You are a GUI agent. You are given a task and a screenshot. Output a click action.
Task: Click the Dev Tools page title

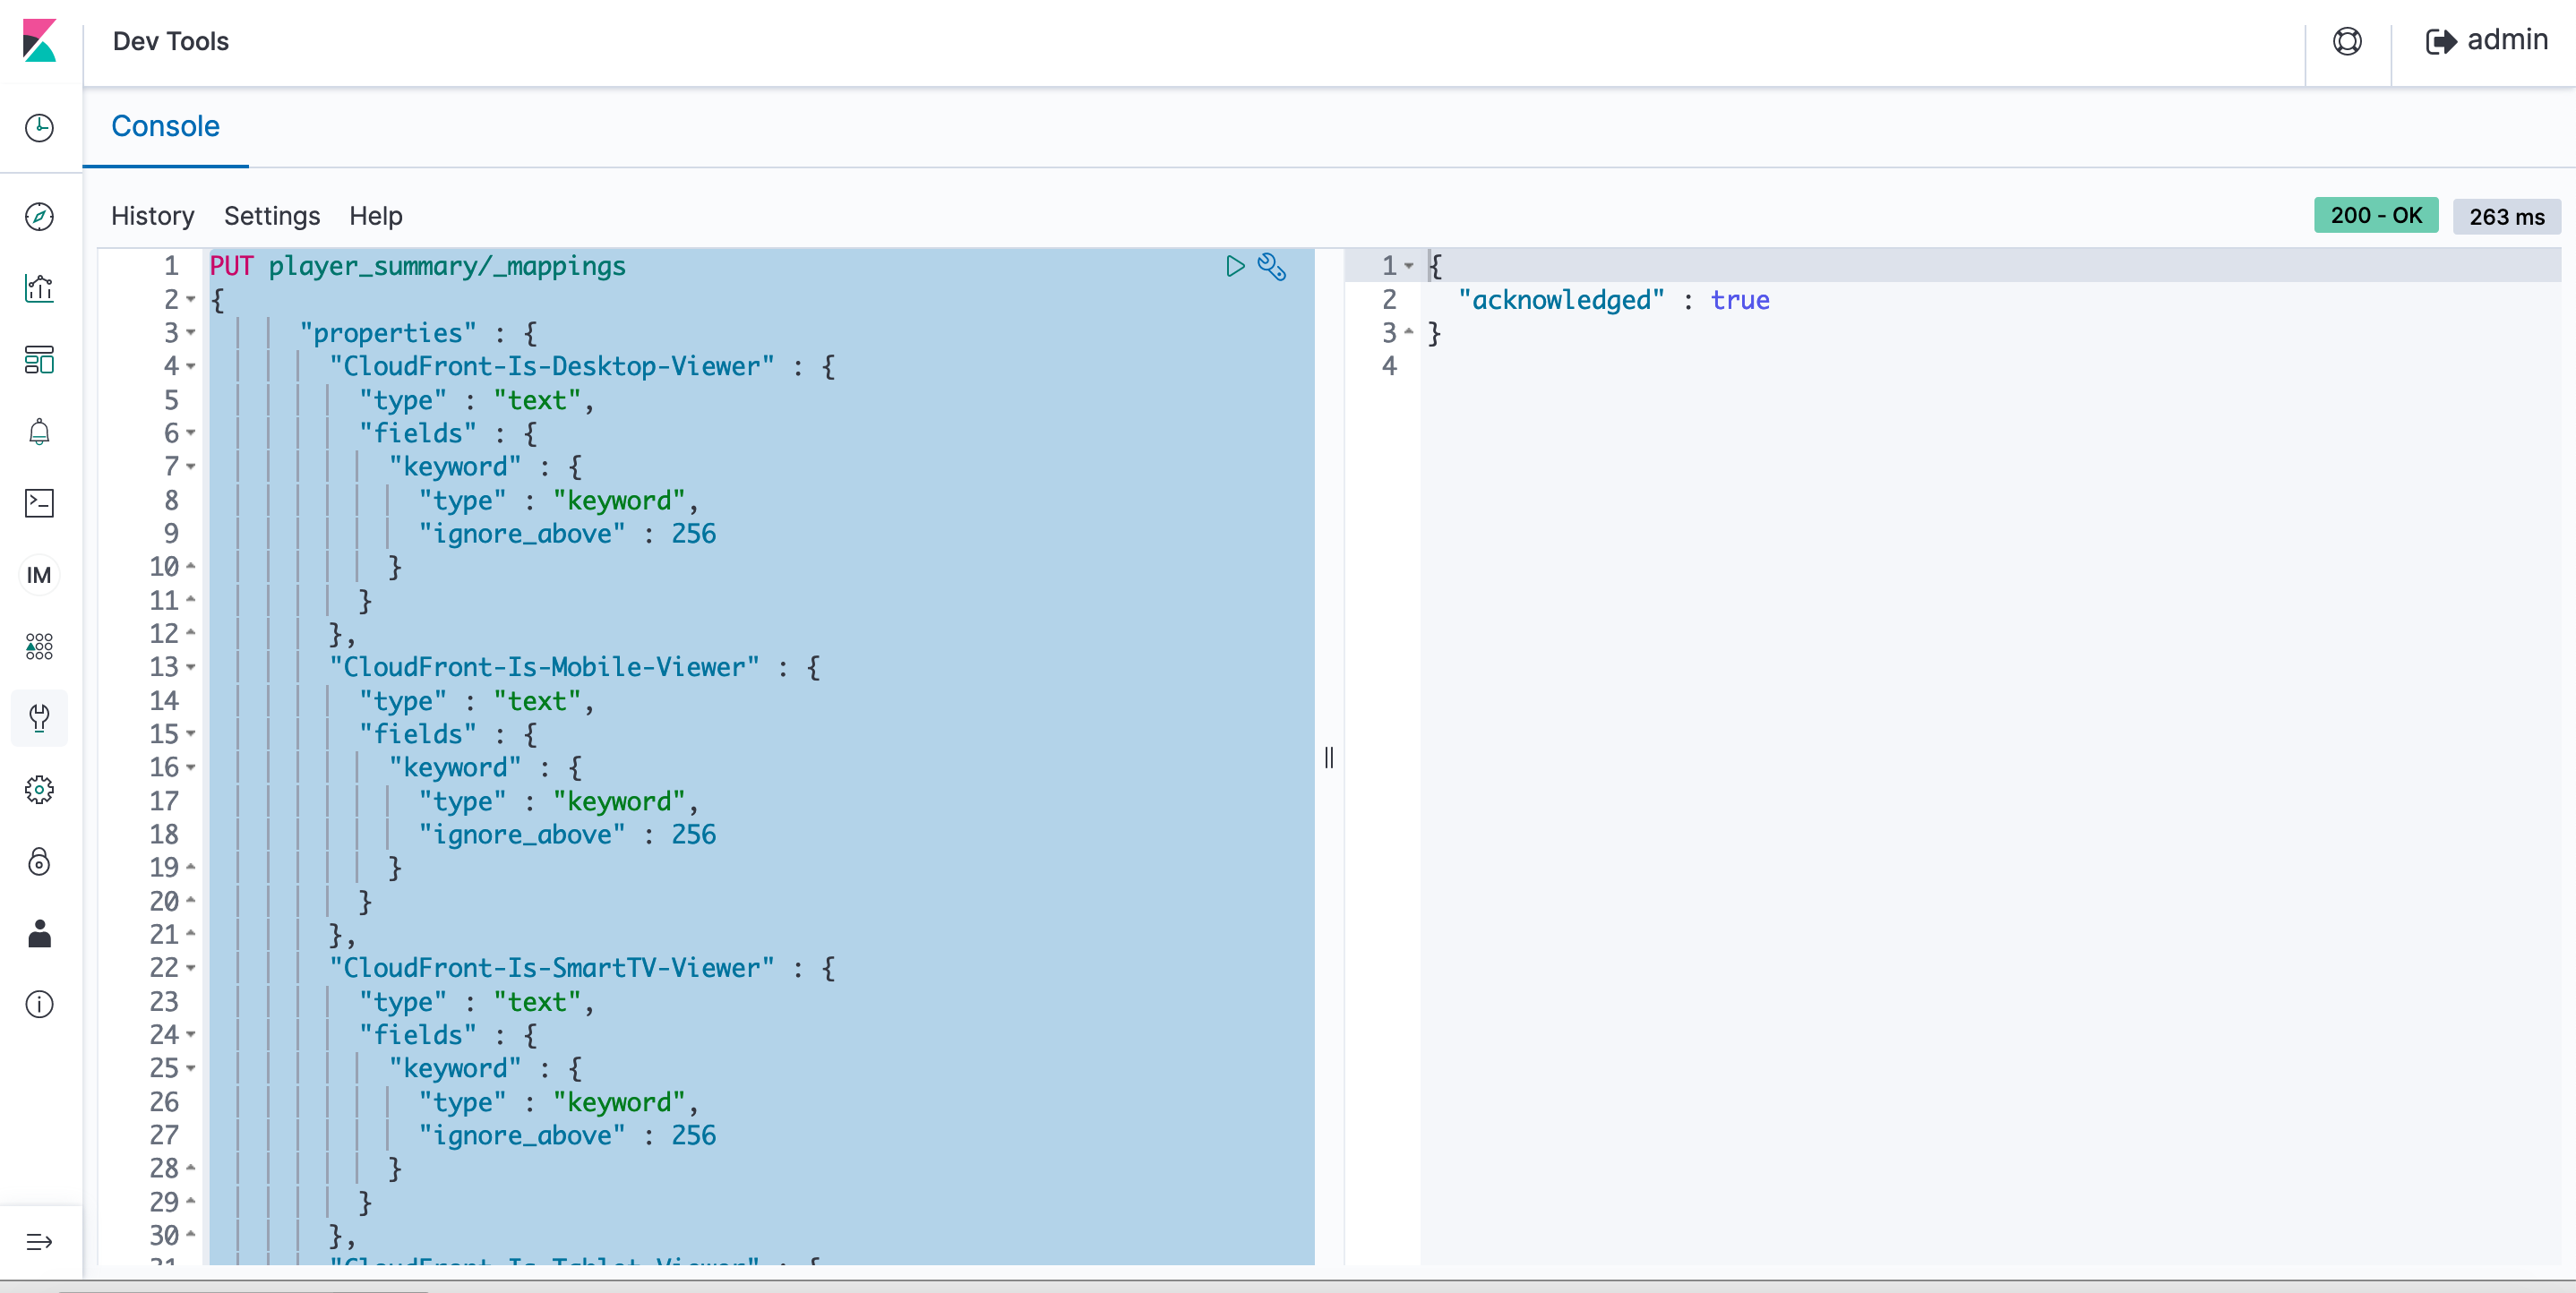[x=171, y=41]
